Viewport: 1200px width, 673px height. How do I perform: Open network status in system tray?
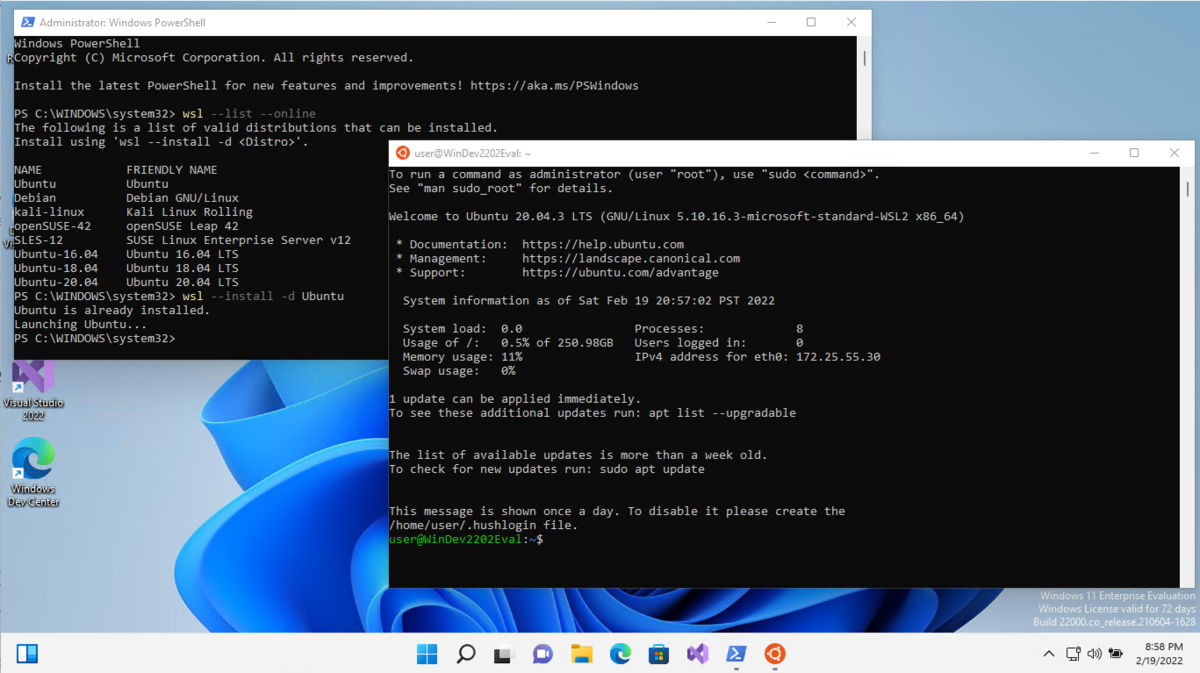point(1073,654)
